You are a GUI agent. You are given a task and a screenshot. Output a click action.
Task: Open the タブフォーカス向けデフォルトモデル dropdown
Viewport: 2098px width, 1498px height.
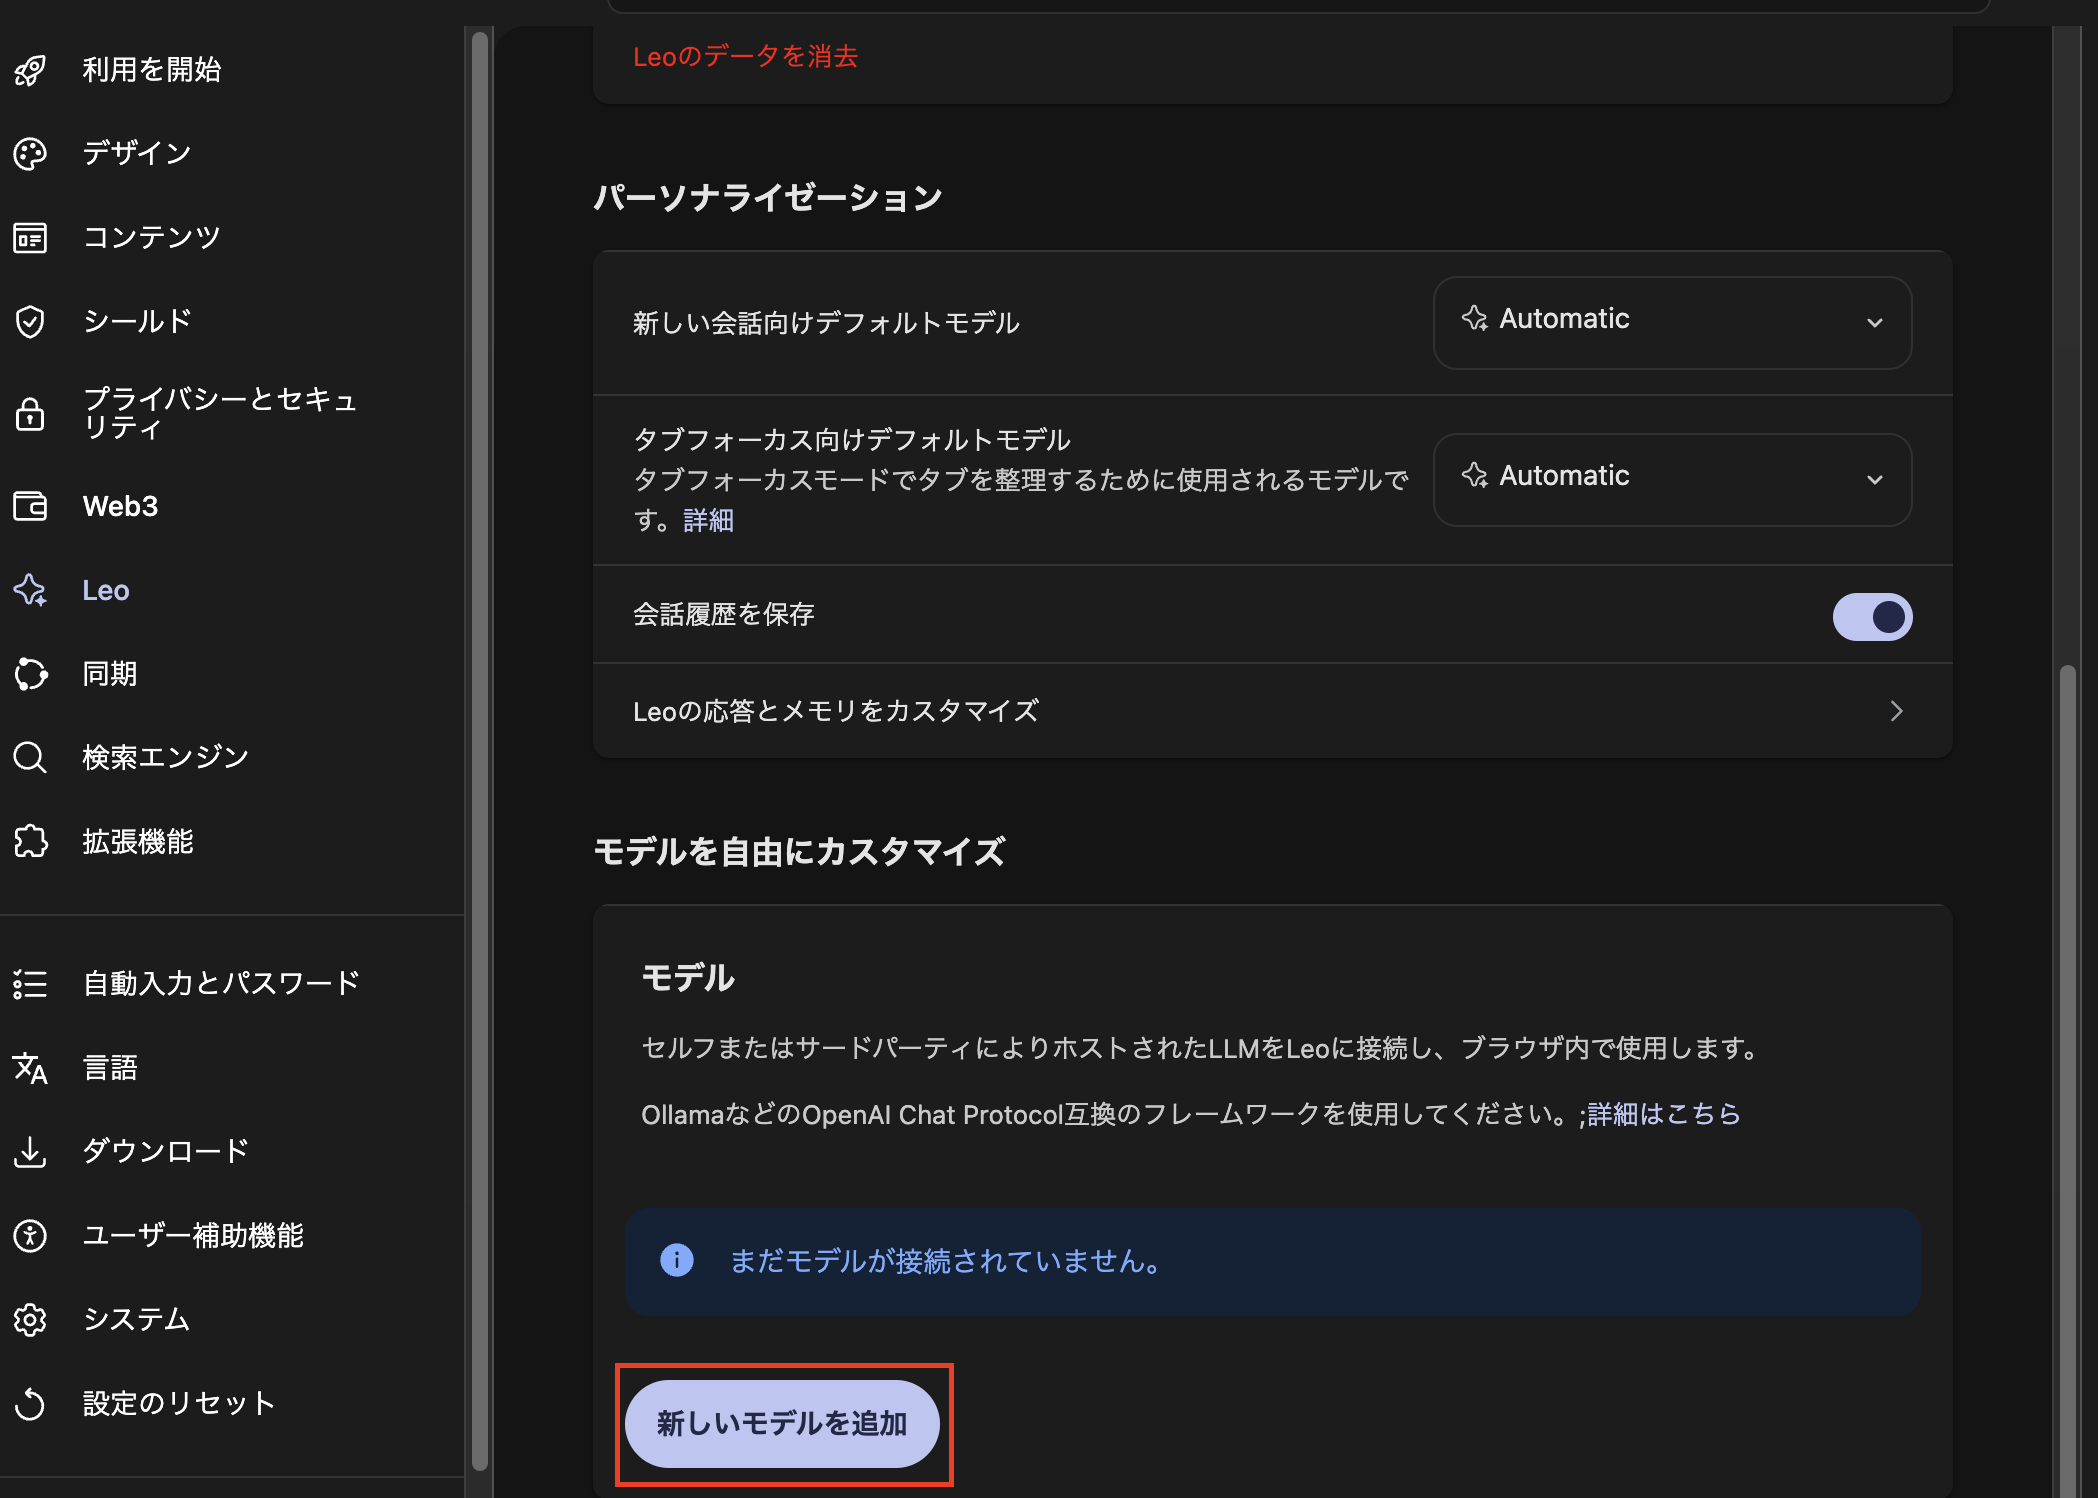(x=1672, y=479)
